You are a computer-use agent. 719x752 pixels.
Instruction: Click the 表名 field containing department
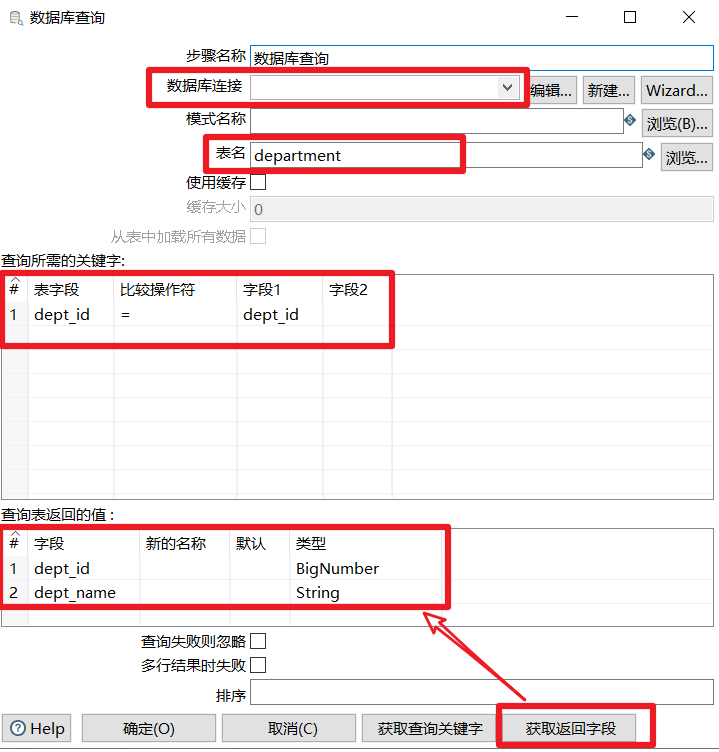pyautogui.click(x=446, y=155)
